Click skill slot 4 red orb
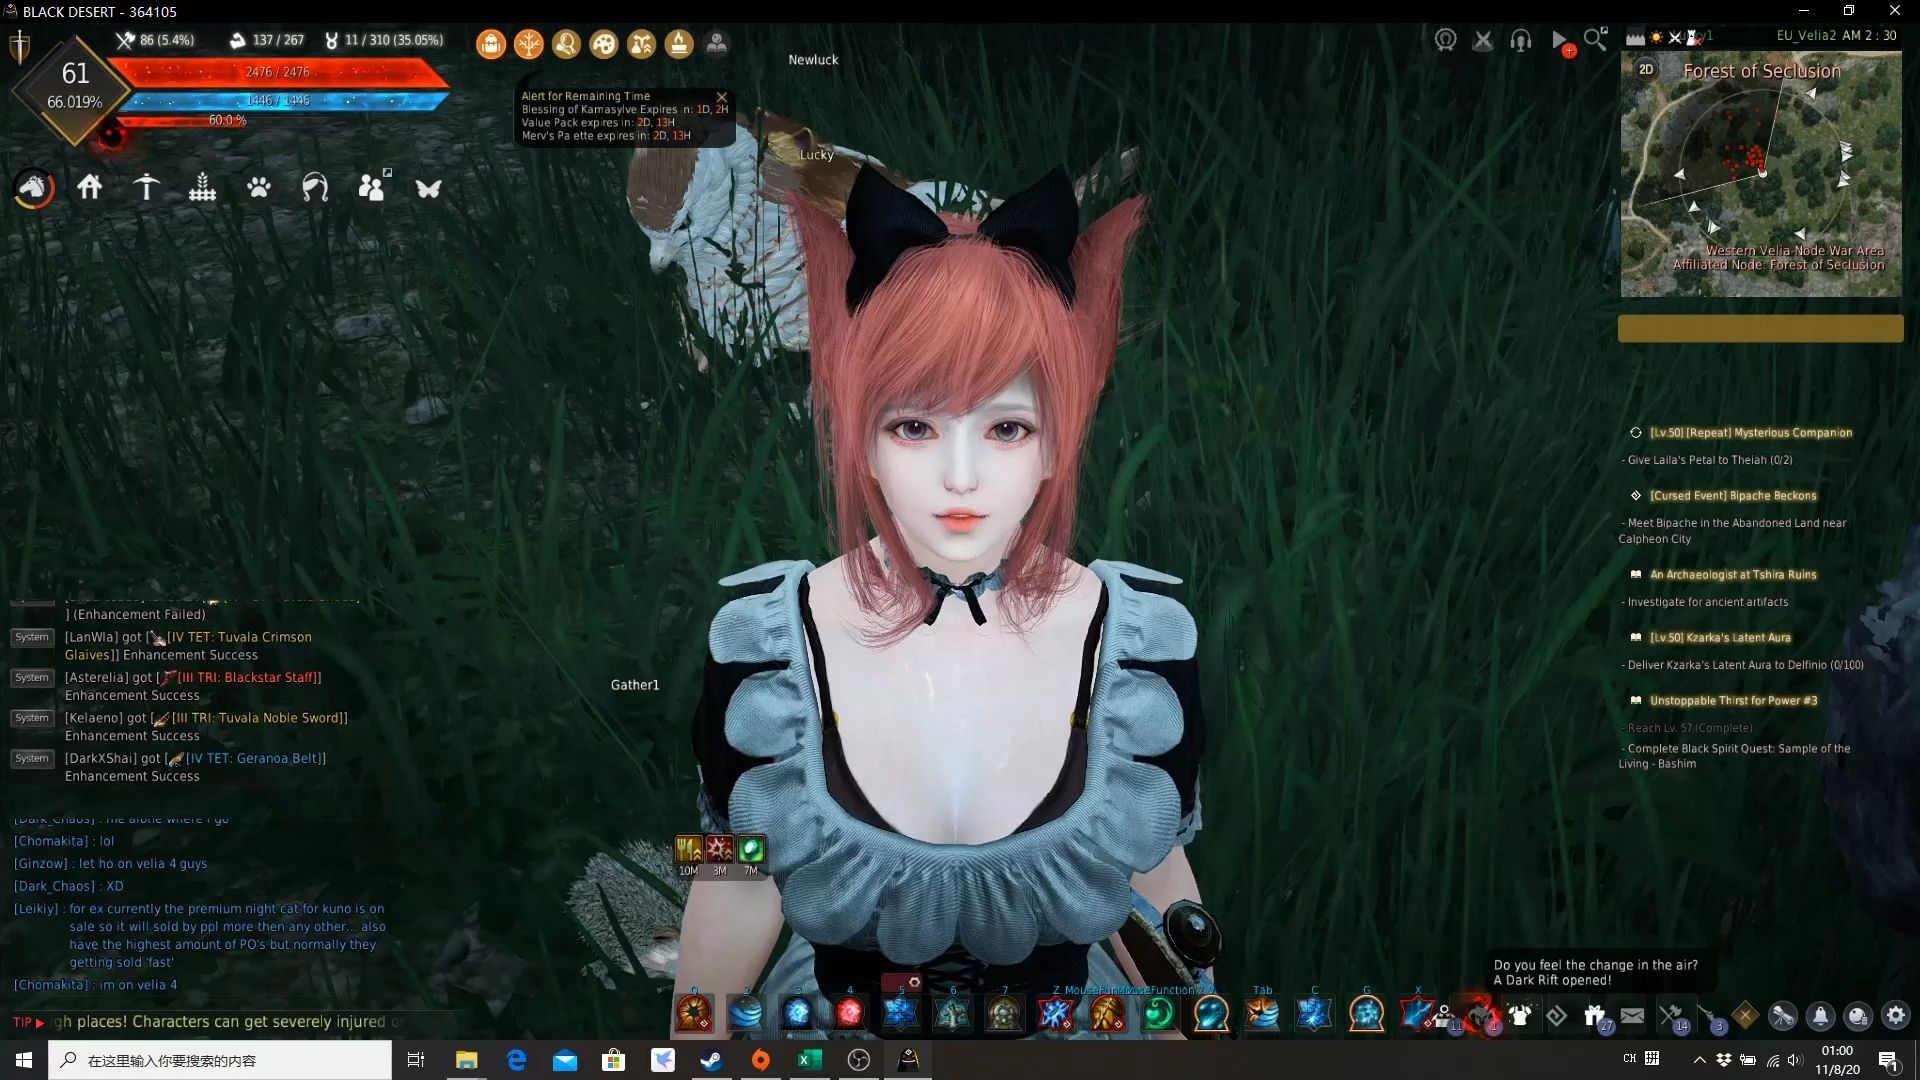The height and width of the screenshot is (1080, 1920). point(850,1013)
